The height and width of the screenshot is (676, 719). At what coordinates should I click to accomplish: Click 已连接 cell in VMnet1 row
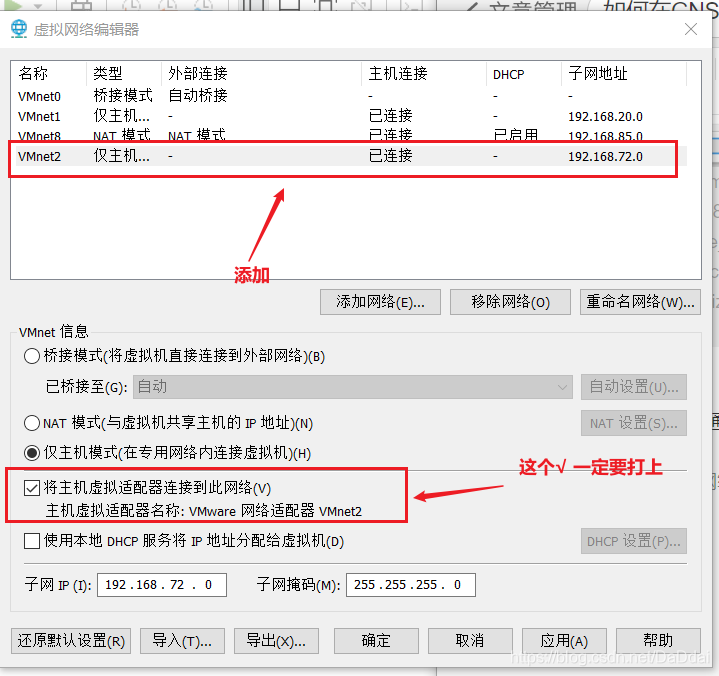click(x=391, y=116)
